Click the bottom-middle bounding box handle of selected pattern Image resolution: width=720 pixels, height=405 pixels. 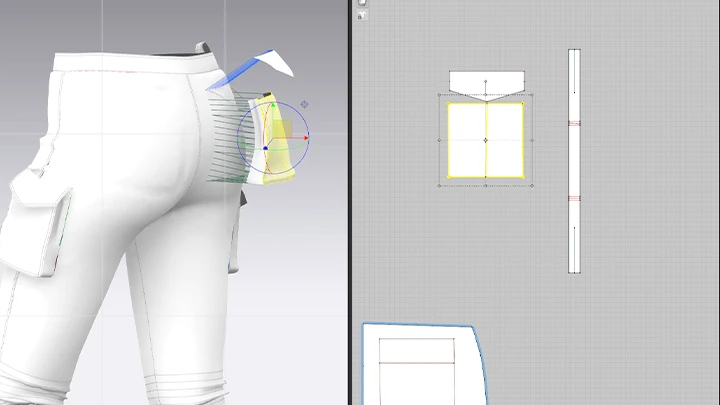[486, 186]
